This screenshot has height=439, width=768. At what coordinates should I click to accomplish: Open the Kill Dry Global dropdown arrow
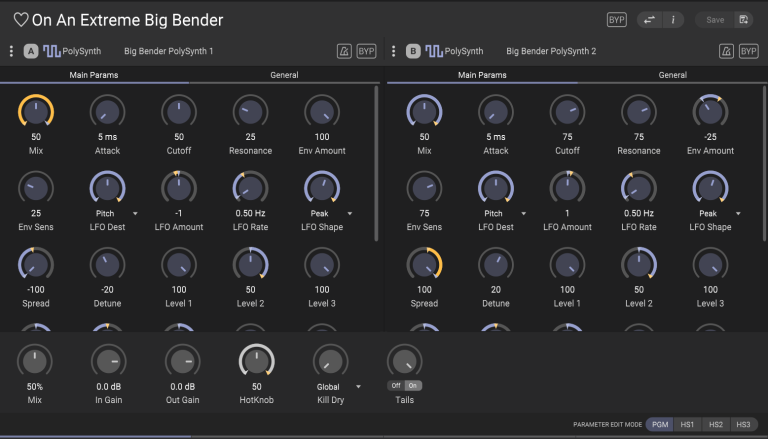point(359,387)
